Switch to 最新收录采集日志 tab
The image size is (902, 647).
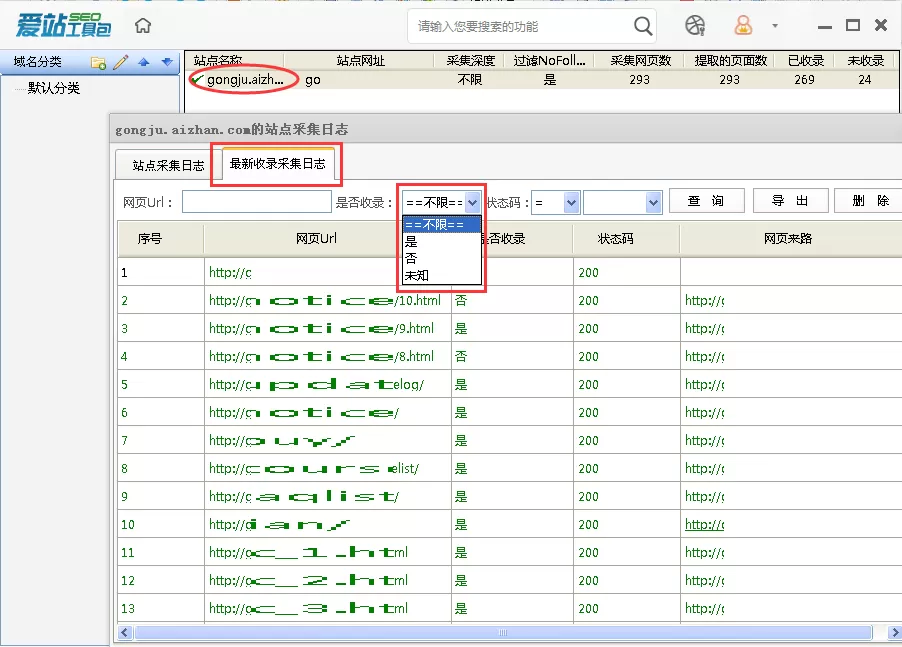click(x=277, y=164)
